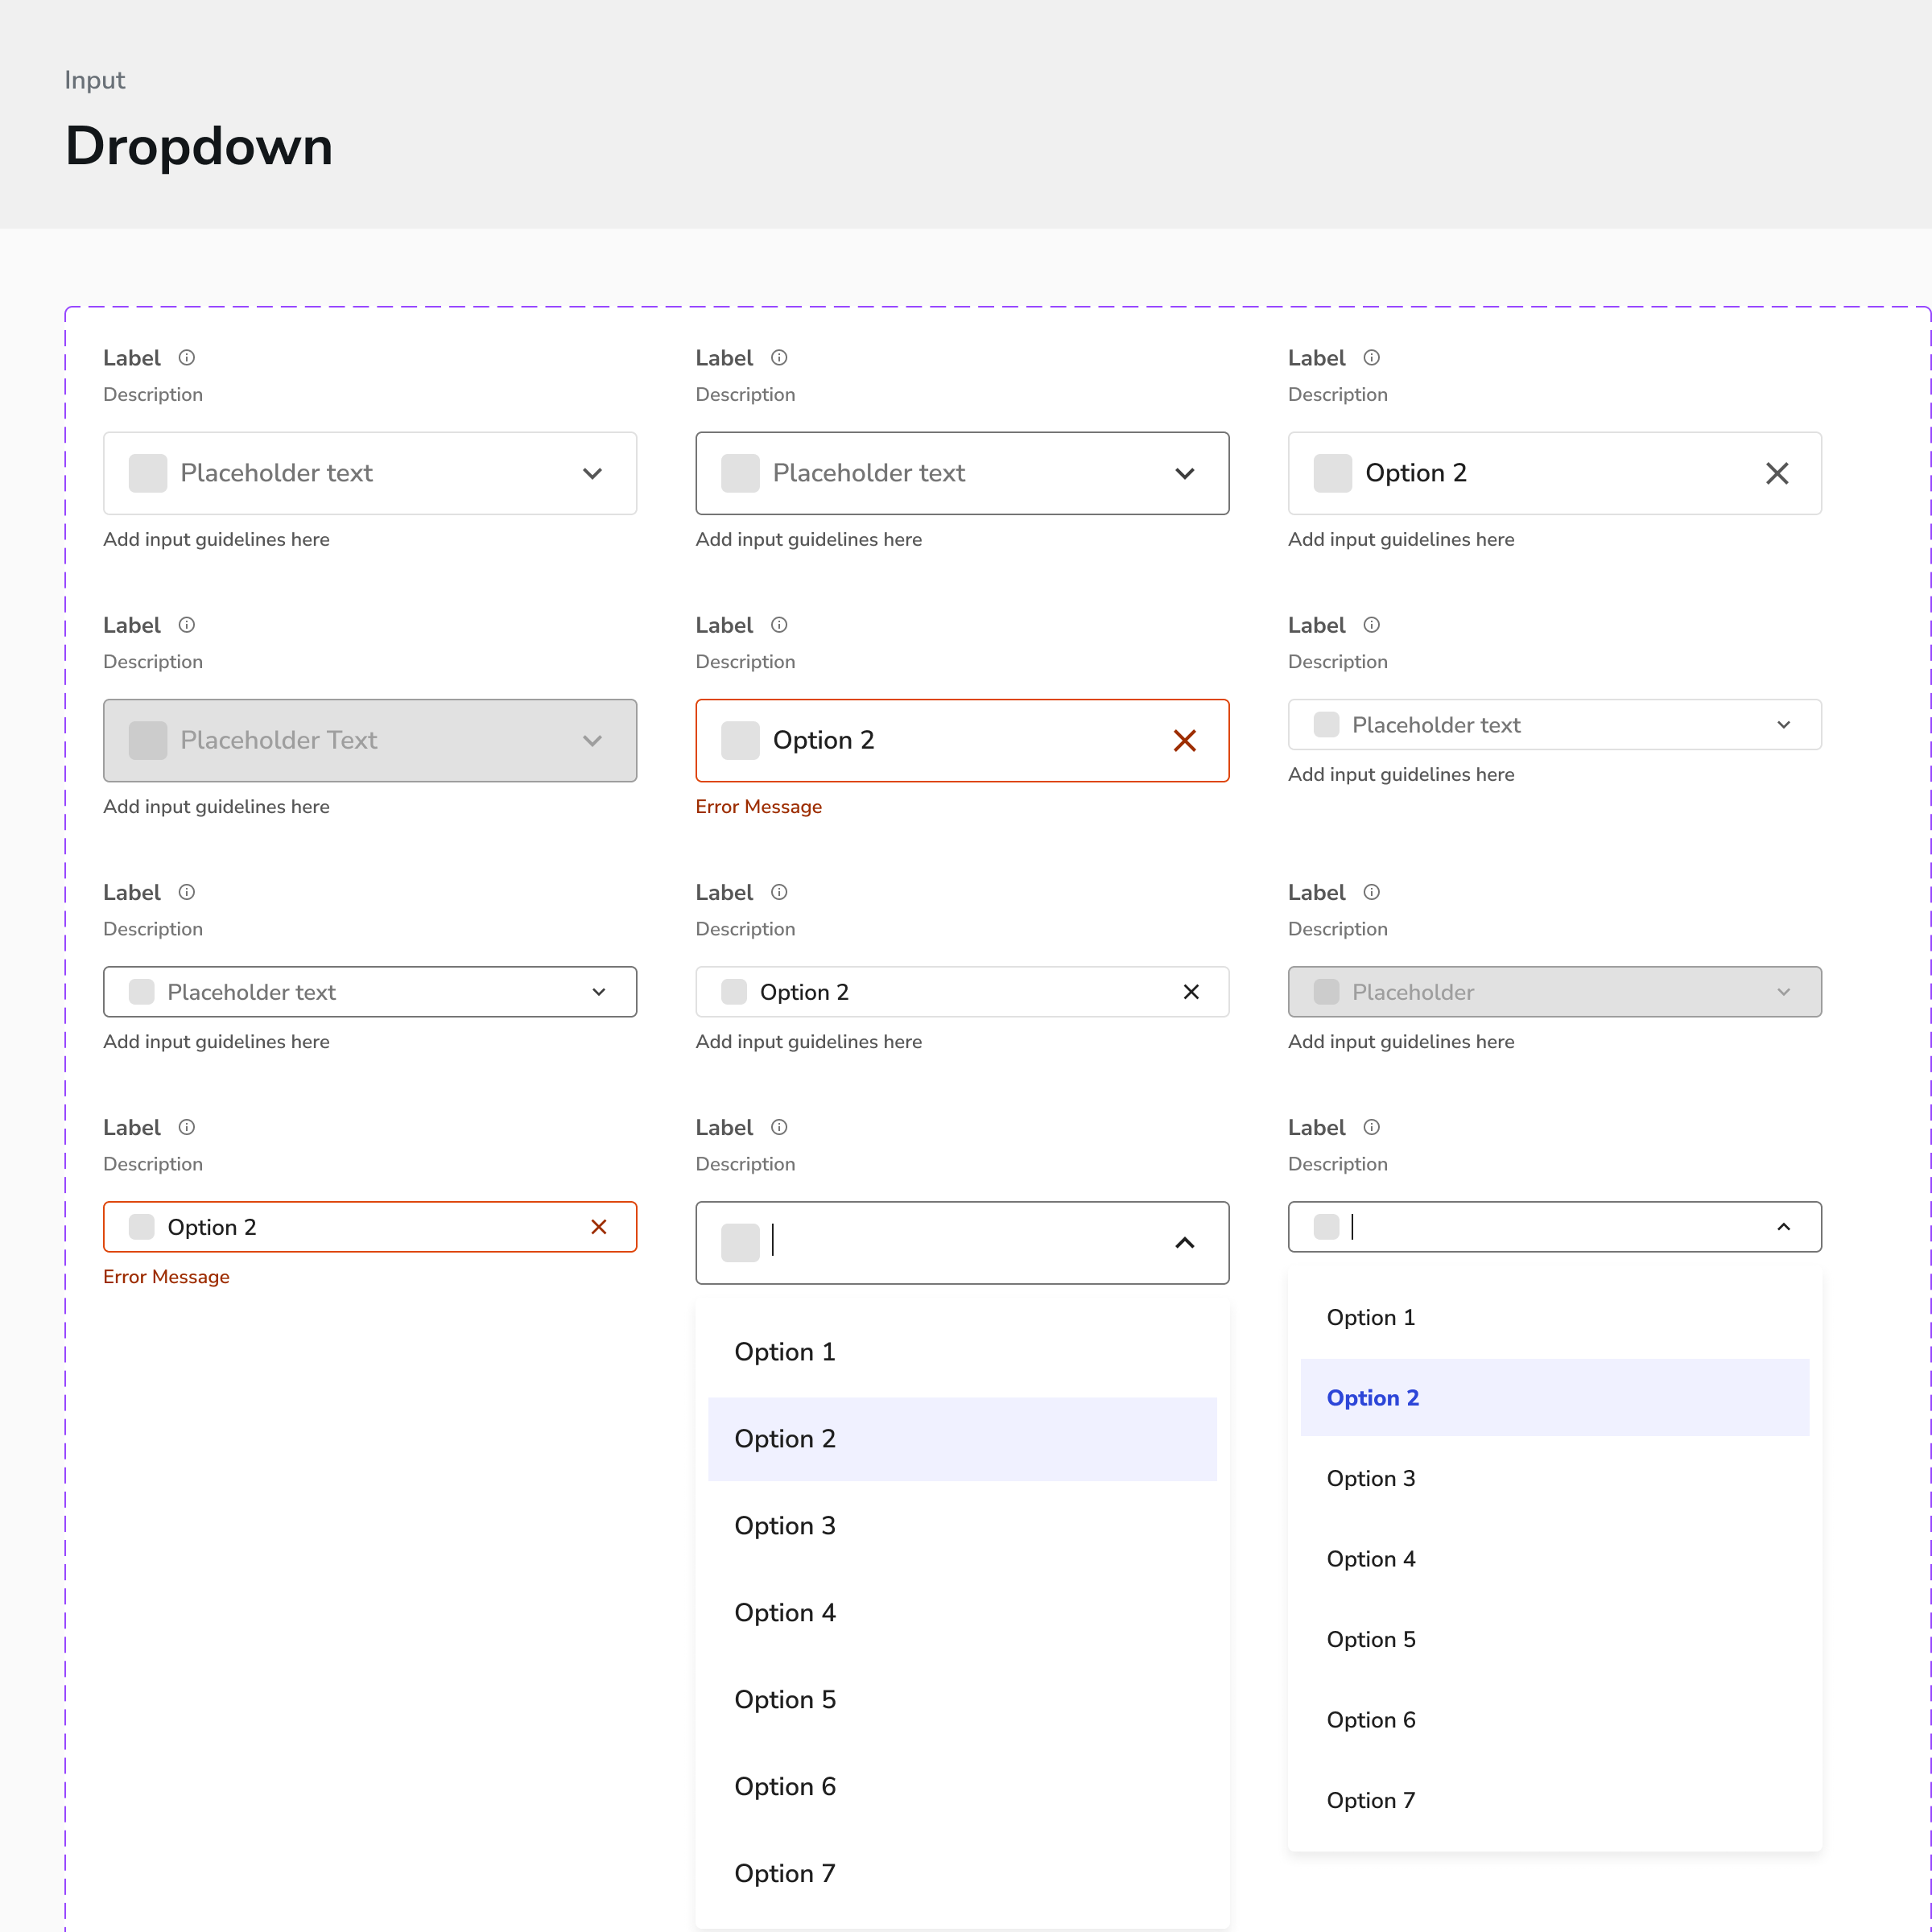Viewport: 1932px width, 1932px height.
Task: Select Option 3 in the large dropdown list
Action: pyautogui.click(x=962, y=1526)
